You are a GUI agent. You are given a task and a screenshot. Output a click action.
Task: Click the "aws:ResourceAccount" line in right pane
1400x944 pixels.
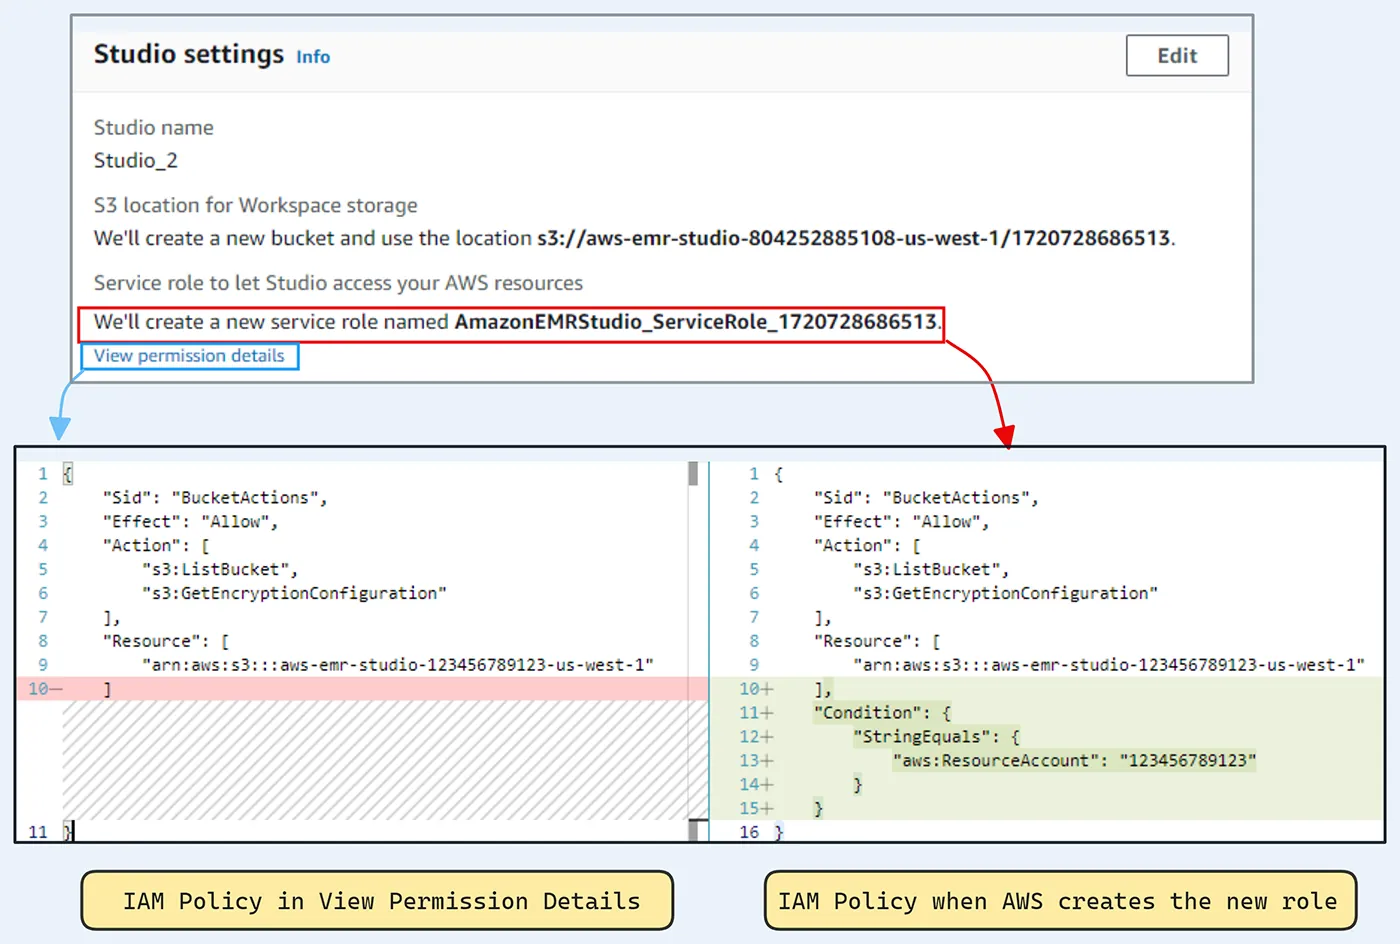(1074, 761)
